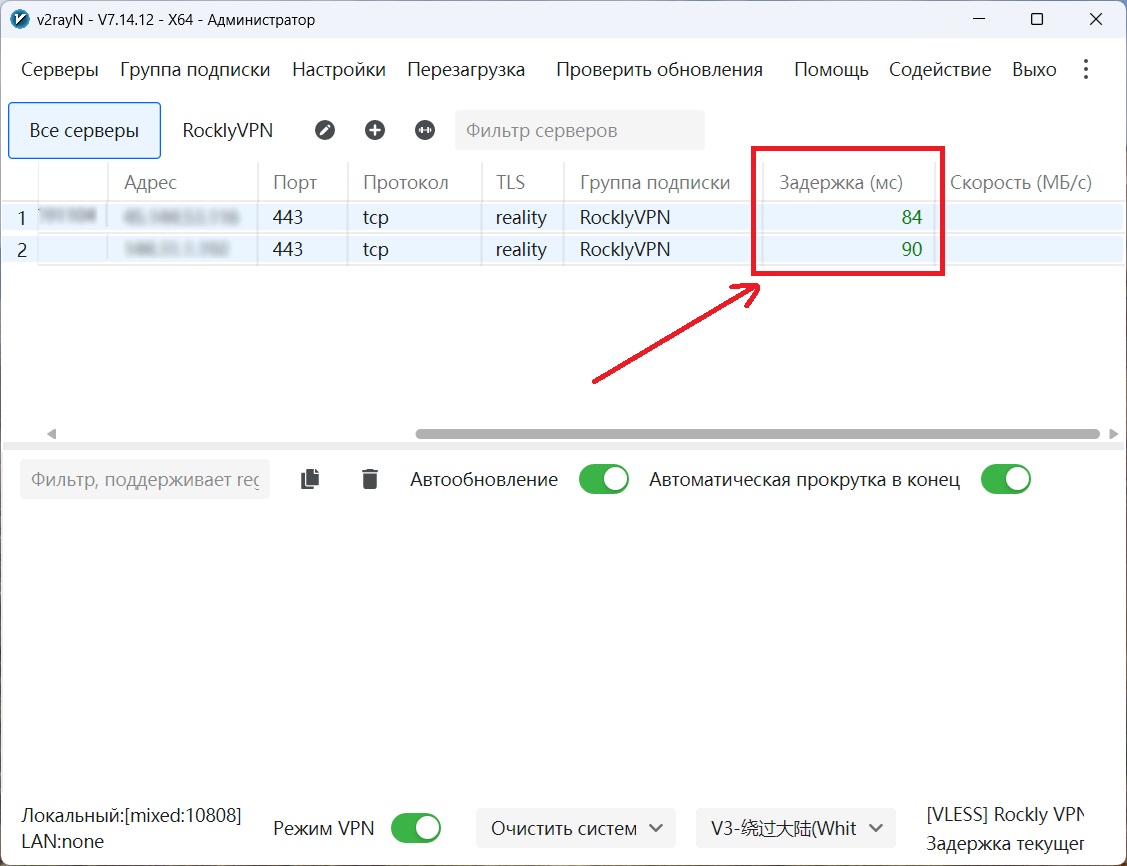Open the three-dot overflow menu
Image resolution: width=1127 pixels, height=866 pixels.
pyautogui.click(x=1086, y=69)
